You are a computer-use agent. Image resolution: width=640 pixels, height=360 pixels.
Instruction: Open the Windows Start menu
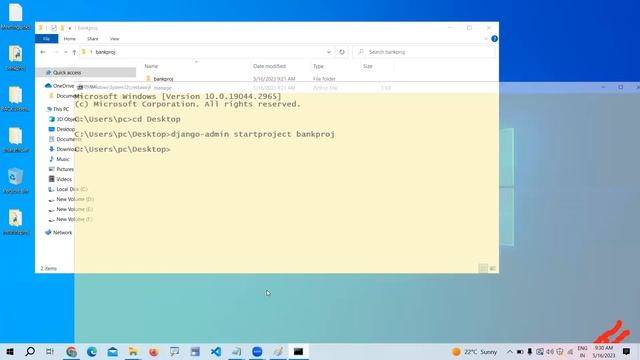[10, 351]
